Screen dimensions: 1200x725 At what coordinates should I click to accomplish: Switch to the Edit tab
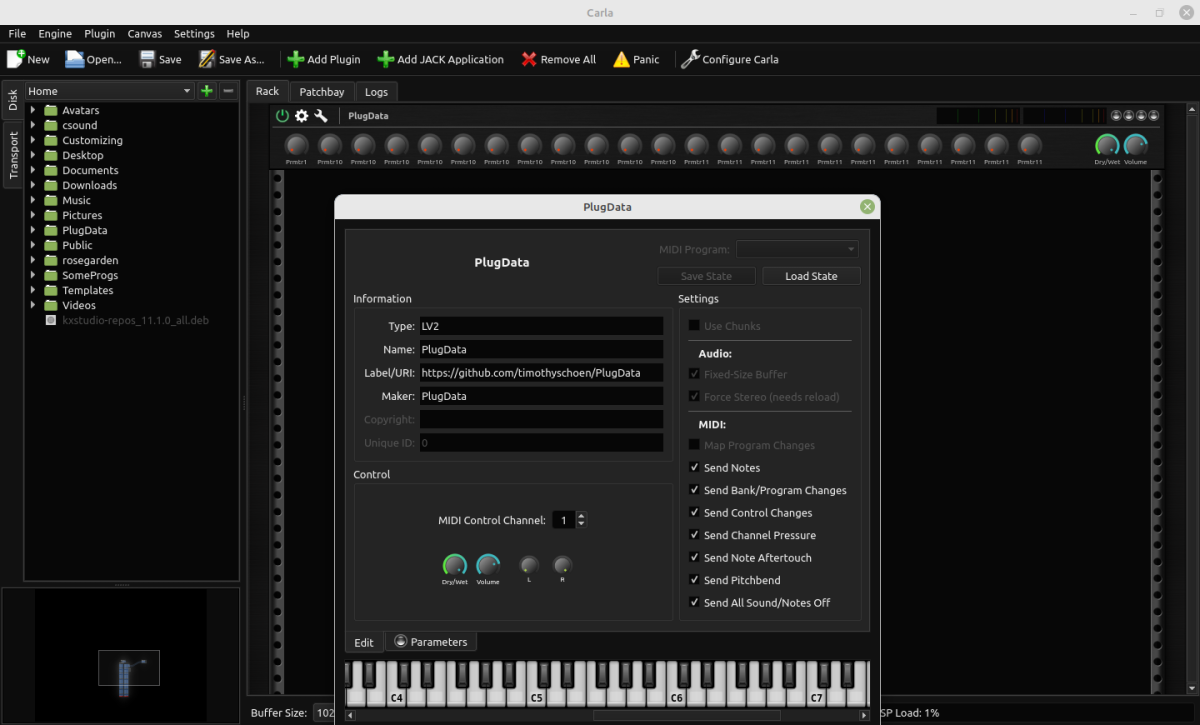[364, 642]
